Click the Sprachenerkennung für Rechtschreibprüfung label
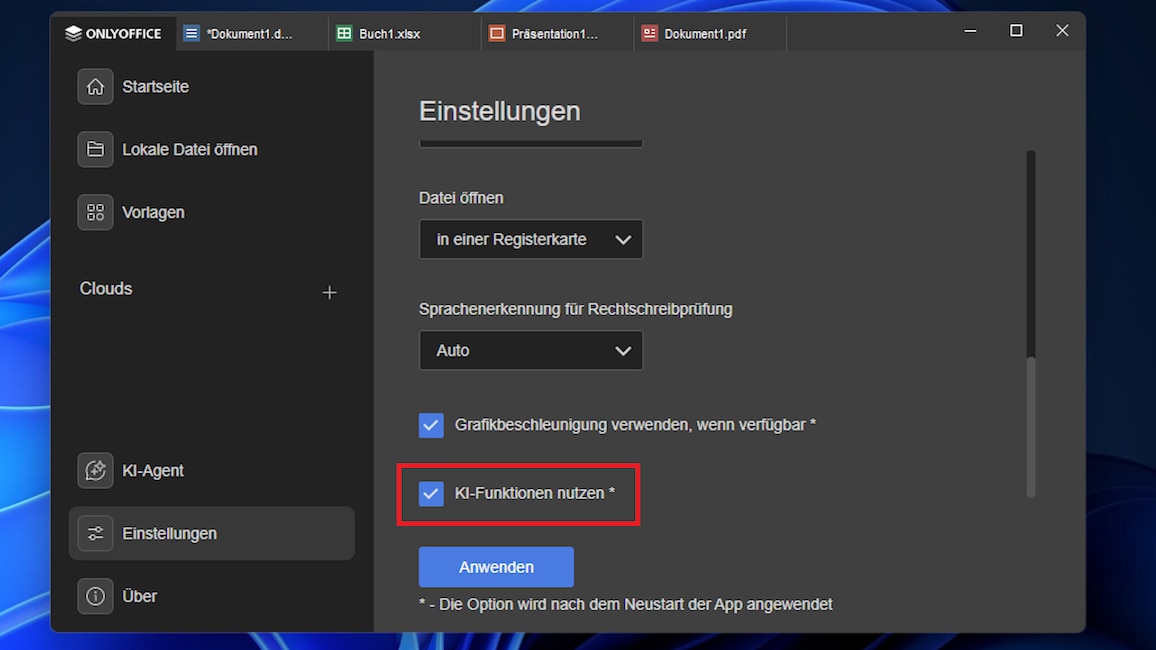 click(x=576, y=309)
